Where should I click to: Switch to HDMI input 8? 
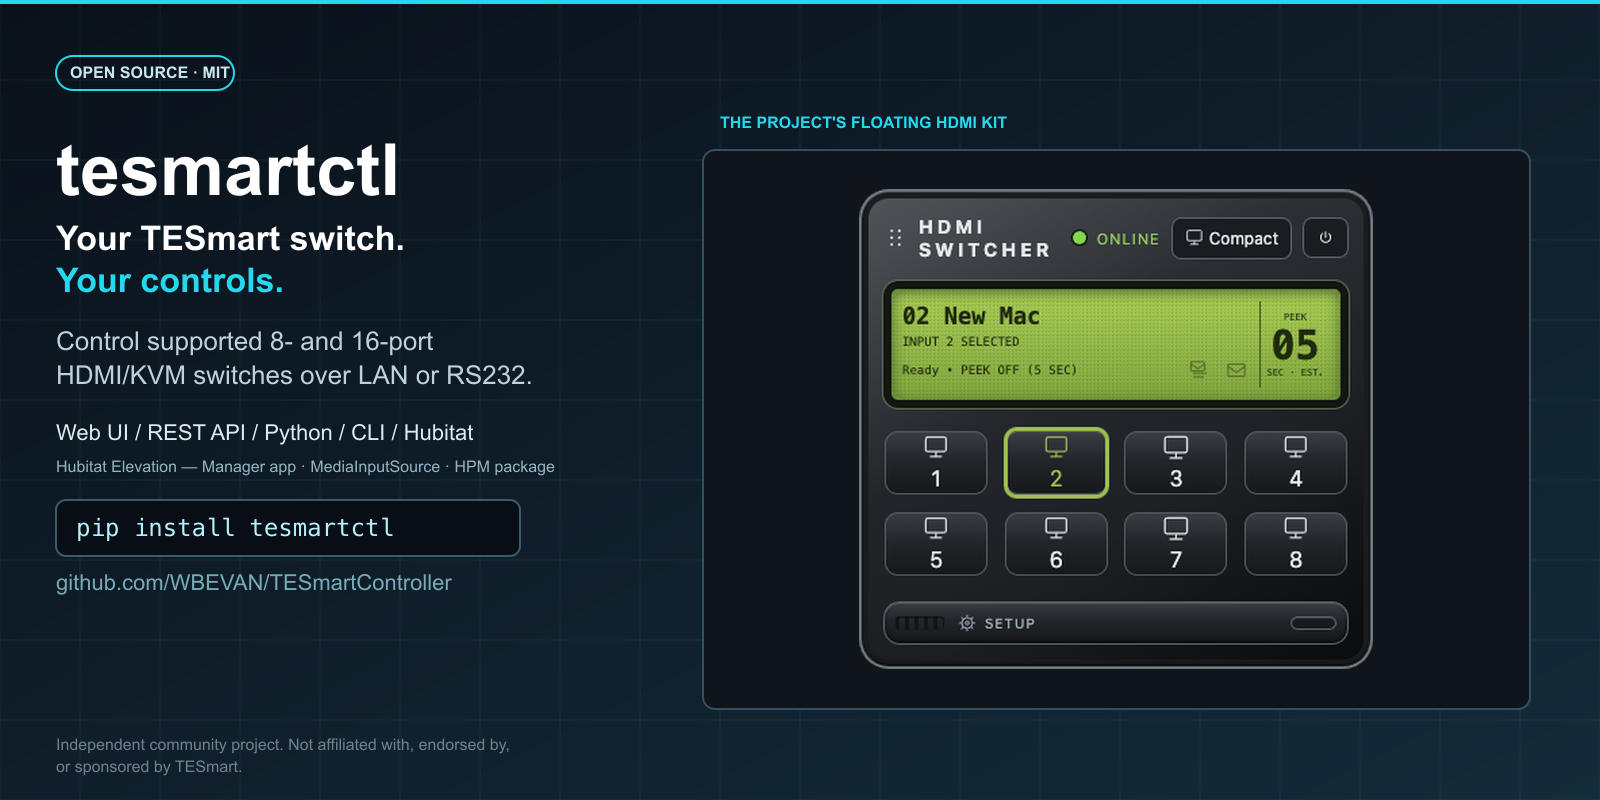click(1296, 544)
